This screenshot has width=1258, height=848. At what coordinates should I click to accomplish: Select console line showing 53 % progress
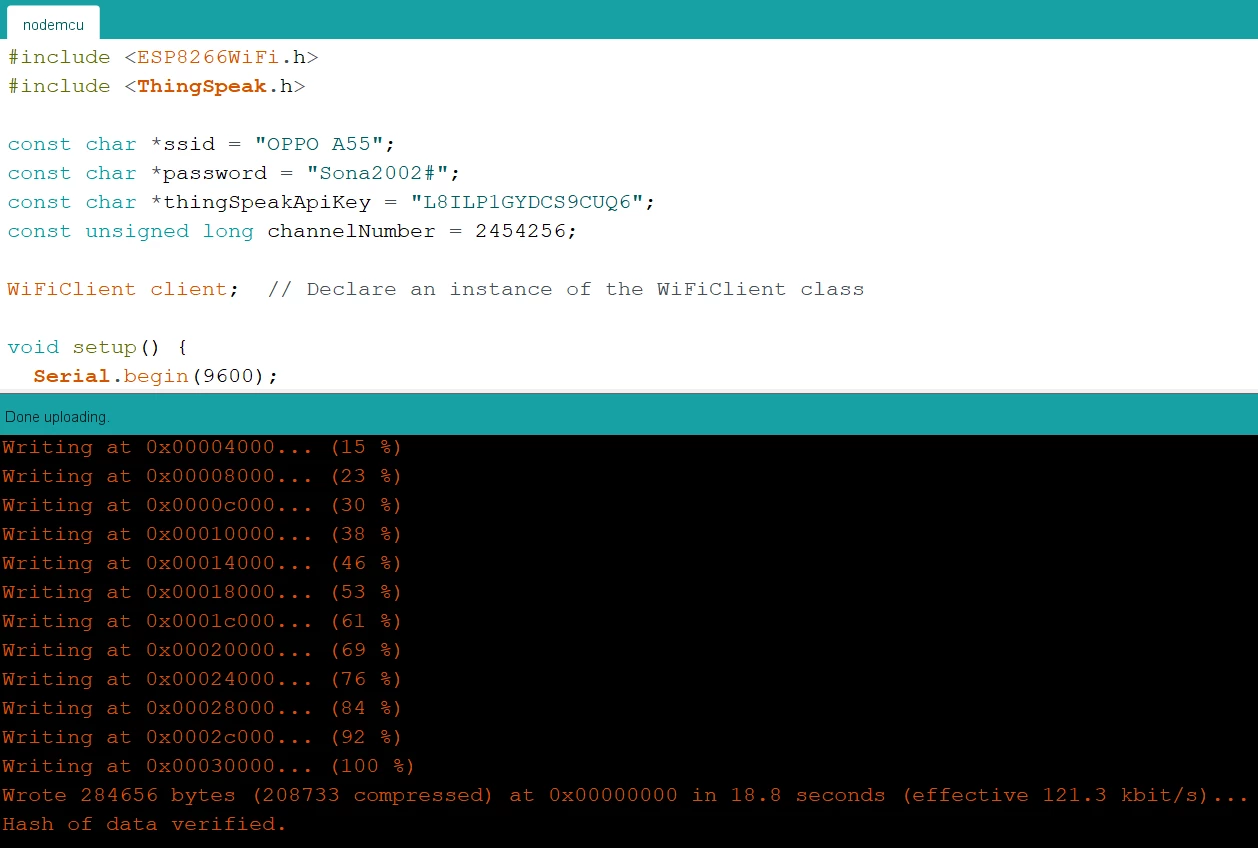coord(202,592)
